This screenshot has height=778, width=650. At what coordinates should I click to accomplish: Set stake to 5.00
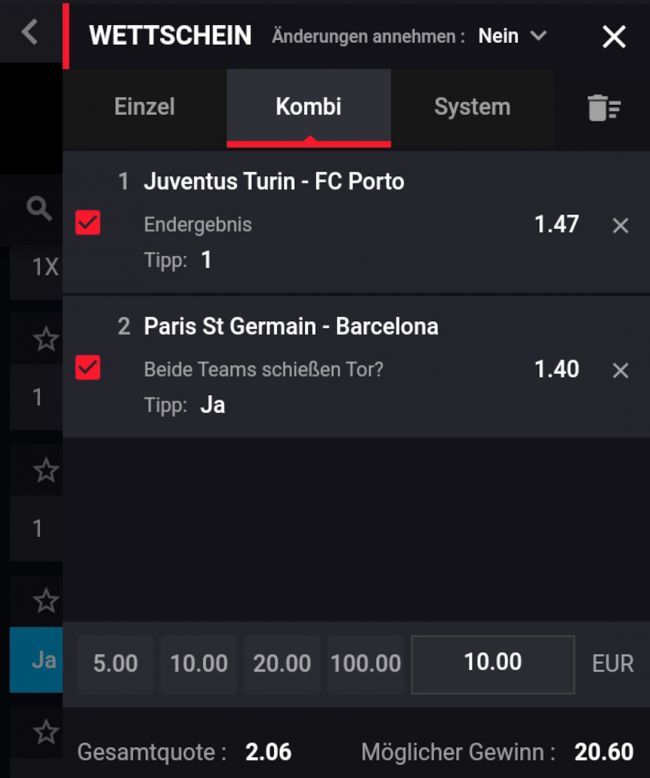click(115, 664)
